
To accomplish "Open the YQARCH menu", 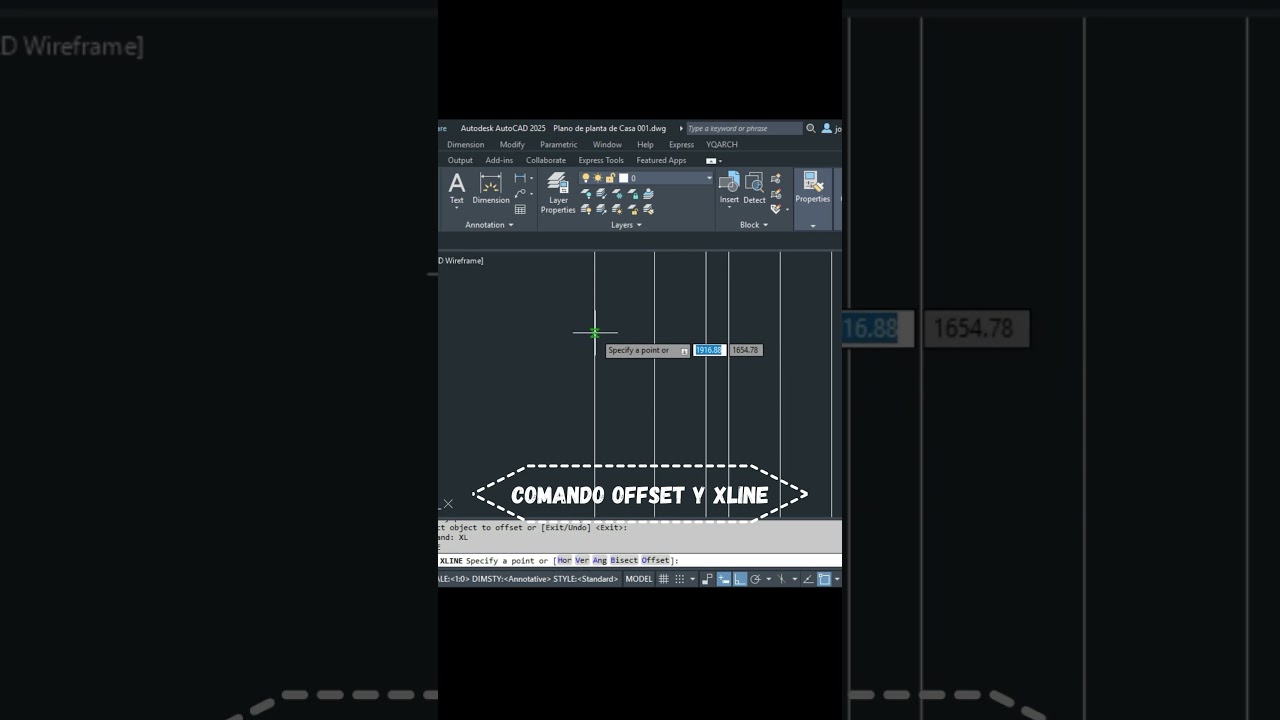I will pos(722,145).
